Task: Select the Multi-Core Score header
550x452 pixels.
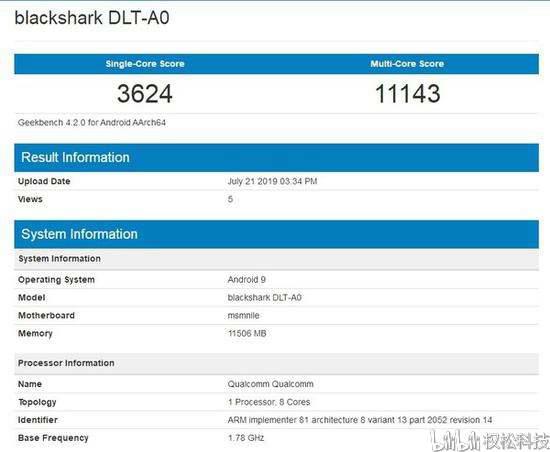Action: pyautogui.click(x=407, y=64)
